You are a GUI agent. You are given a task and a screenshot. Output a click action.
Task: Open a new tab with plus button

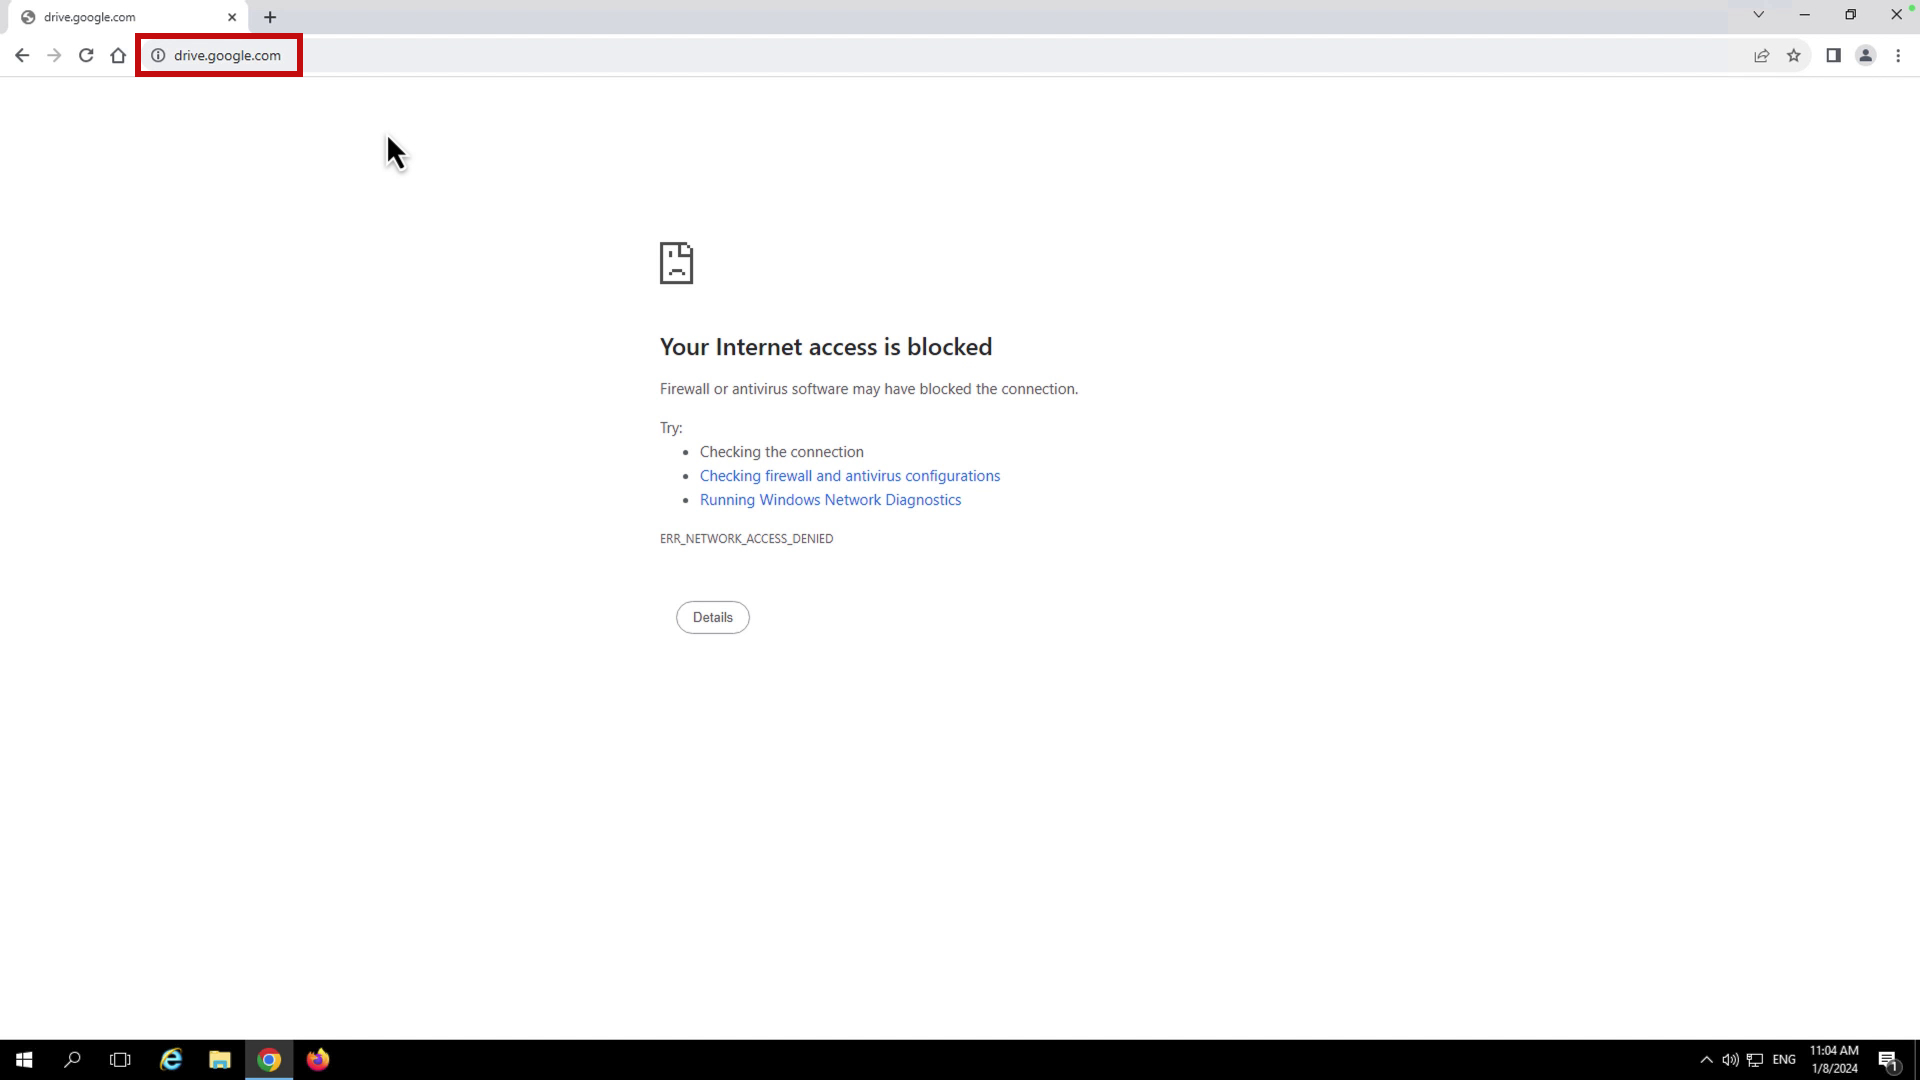pos(270,17)
